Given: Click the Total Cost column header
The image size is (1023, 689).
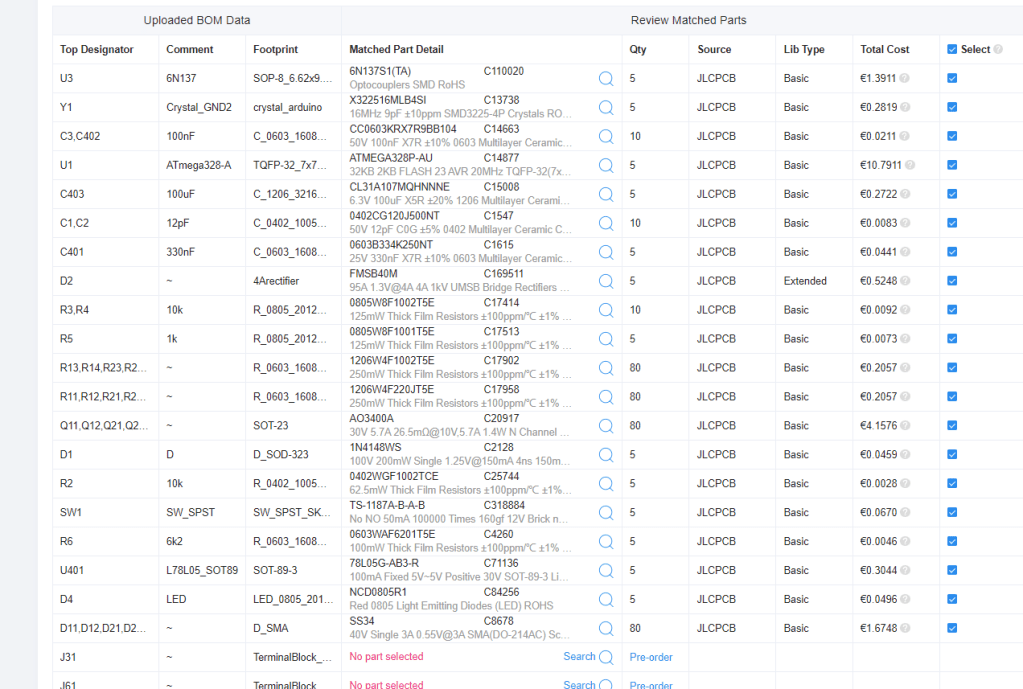Looking at the screenshot, I should [884, 49].
